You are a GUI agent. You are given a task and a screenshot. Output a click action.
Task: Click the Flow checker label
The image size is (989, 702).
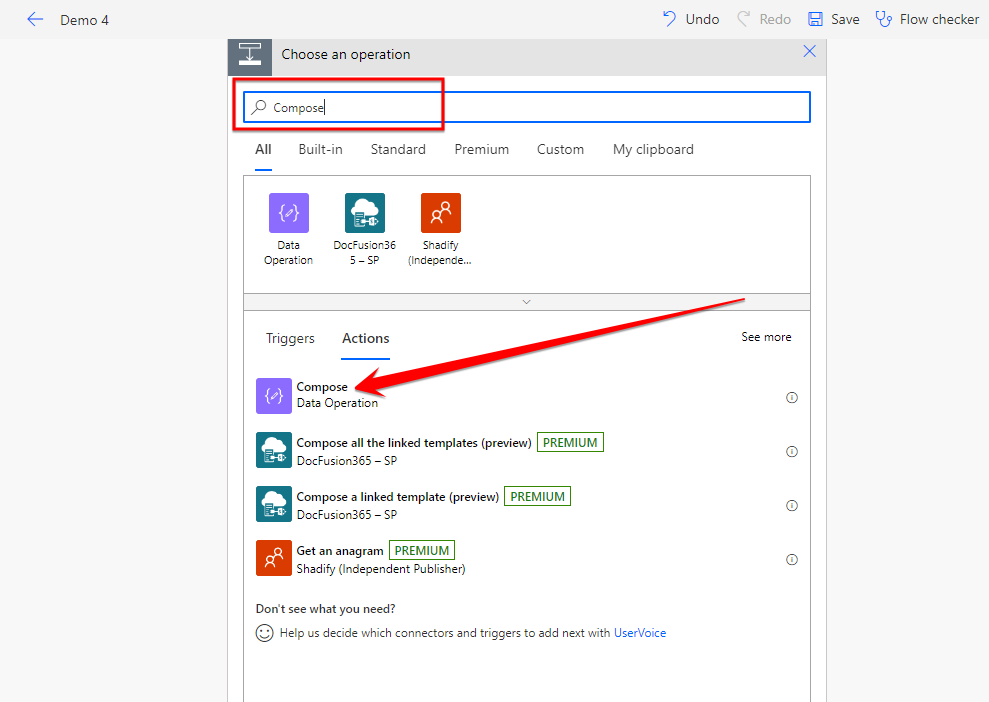pos(939,20)
